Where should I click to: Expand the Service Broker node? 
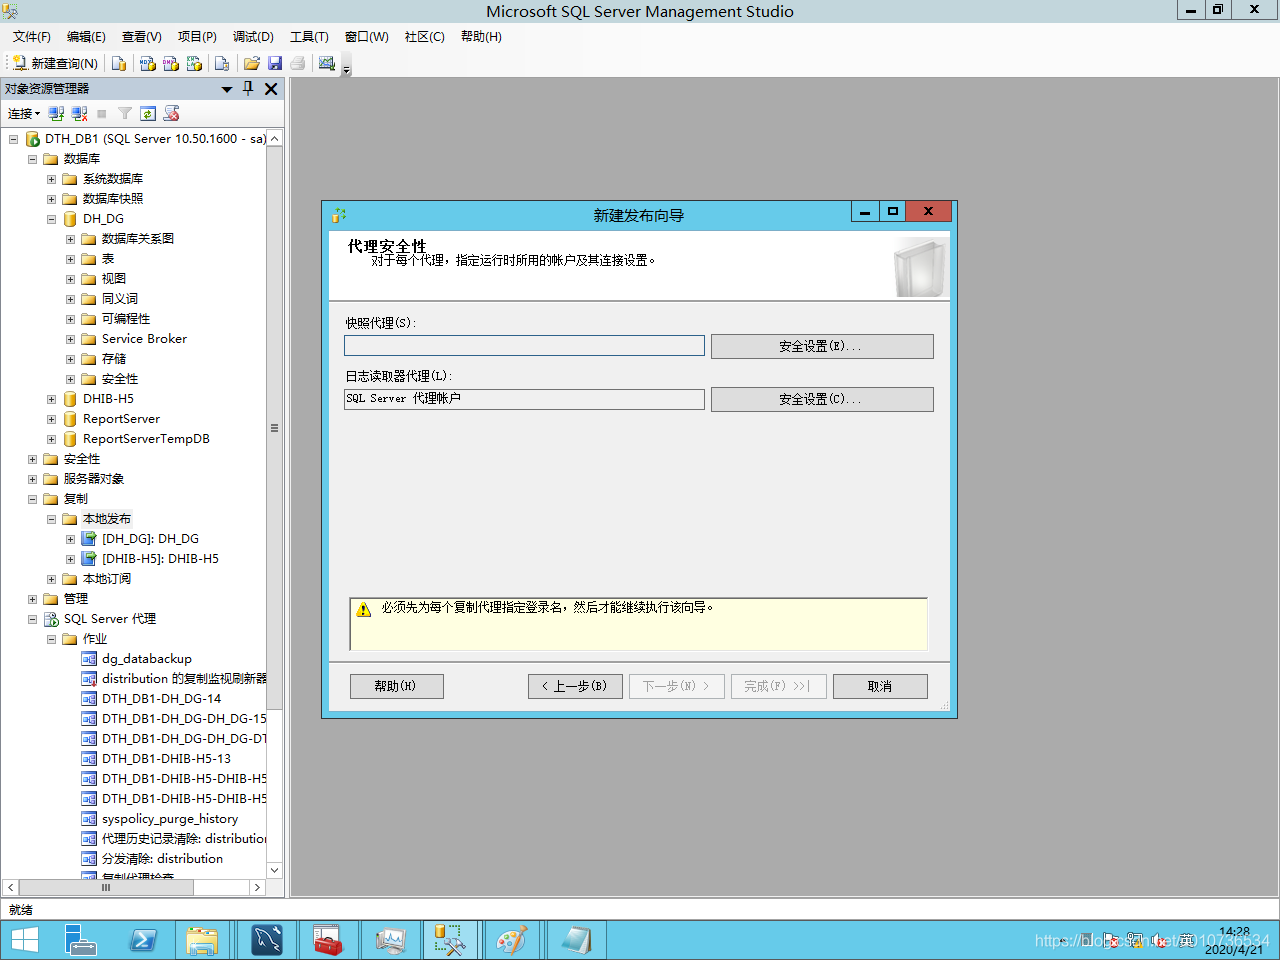pos(70,339)
